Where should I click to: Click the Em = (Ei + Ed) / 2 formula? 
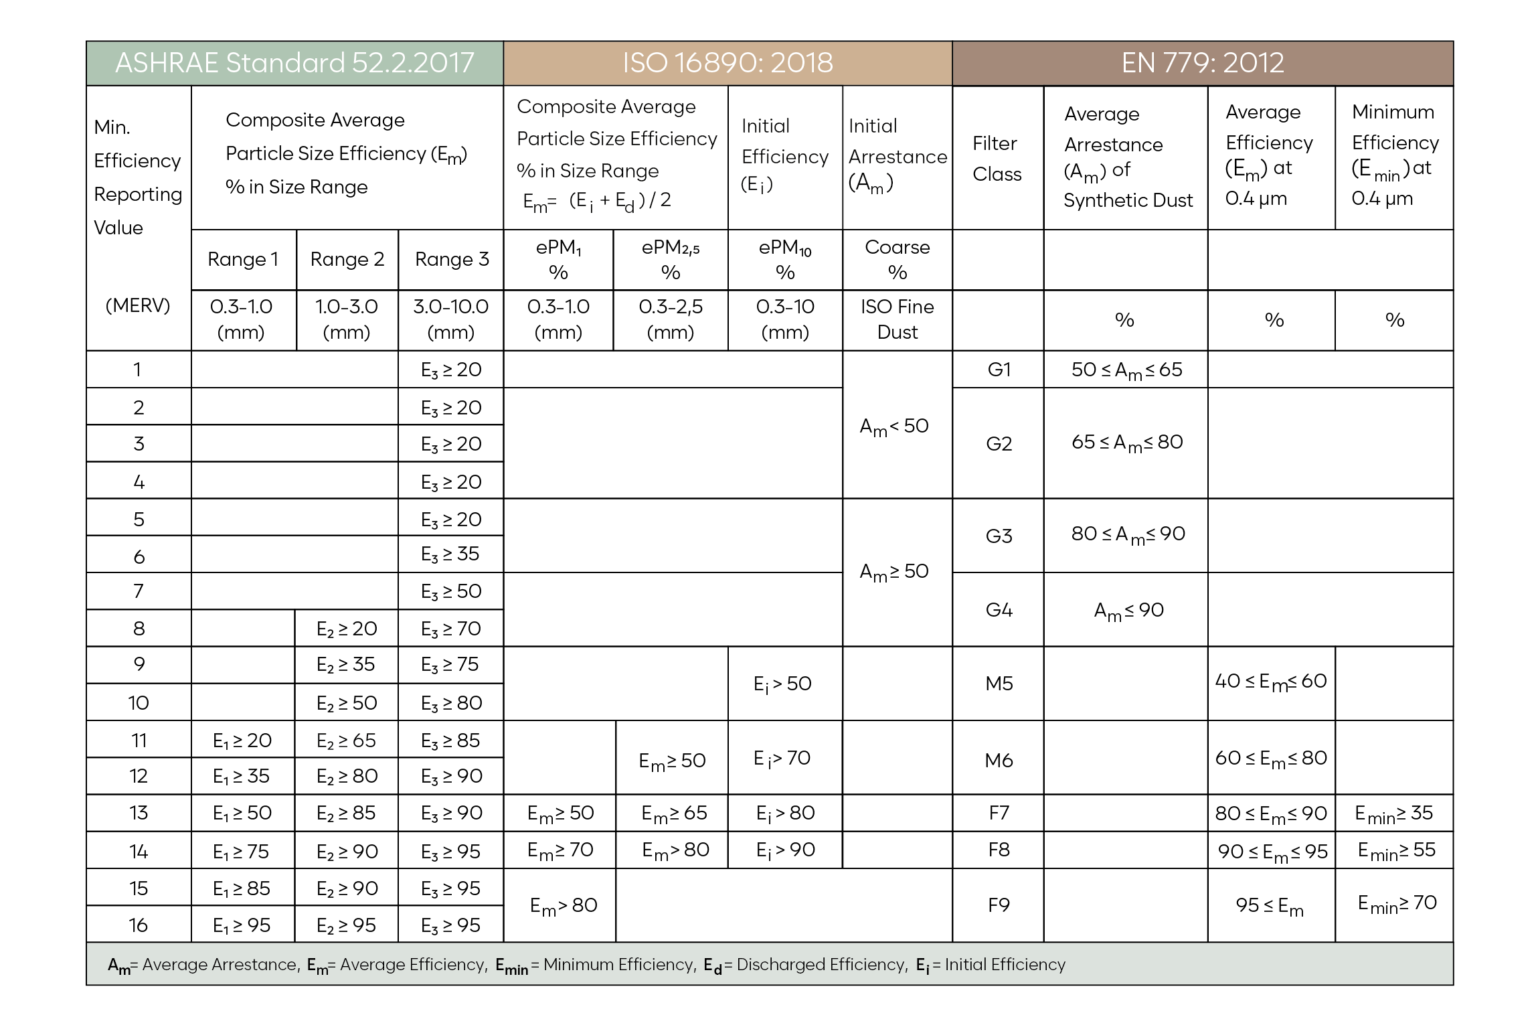click(597, 201)
